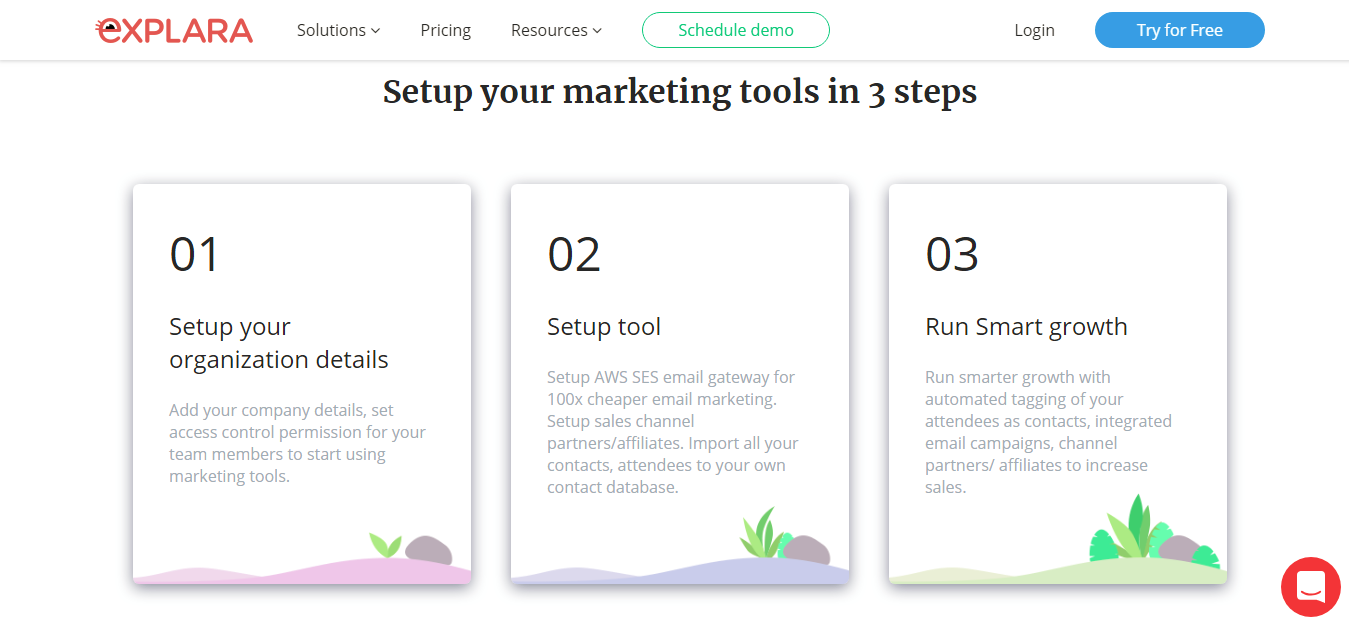The height and width of the screenshot is (631, 1349).
Task: Click the Try for Free button
Action: coord(1180,30)
